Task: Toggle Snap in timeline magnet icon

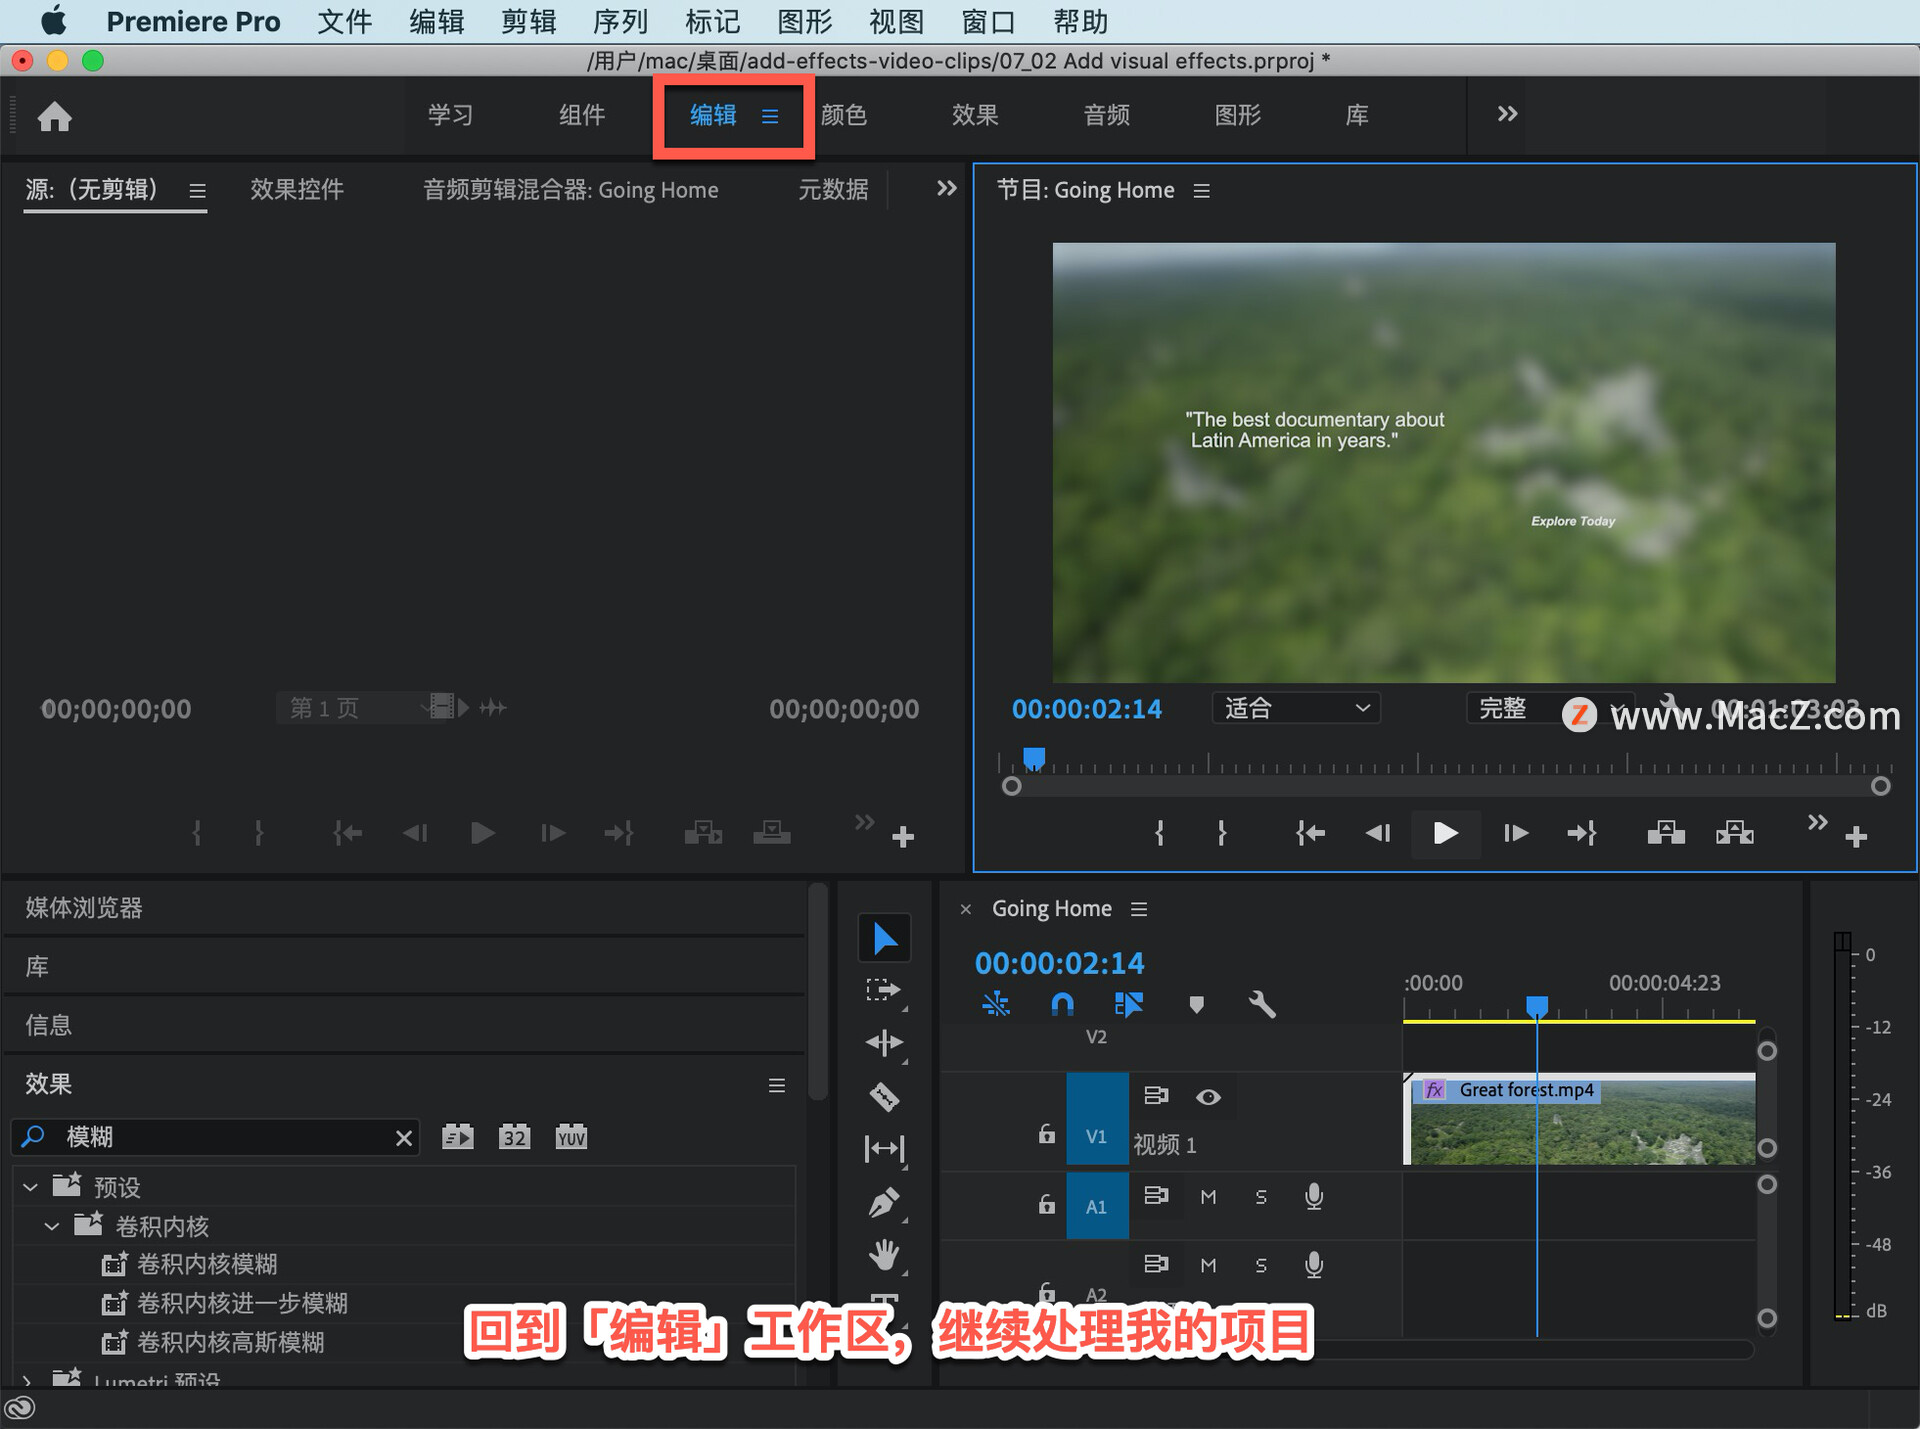Action: [1062, 1004]
